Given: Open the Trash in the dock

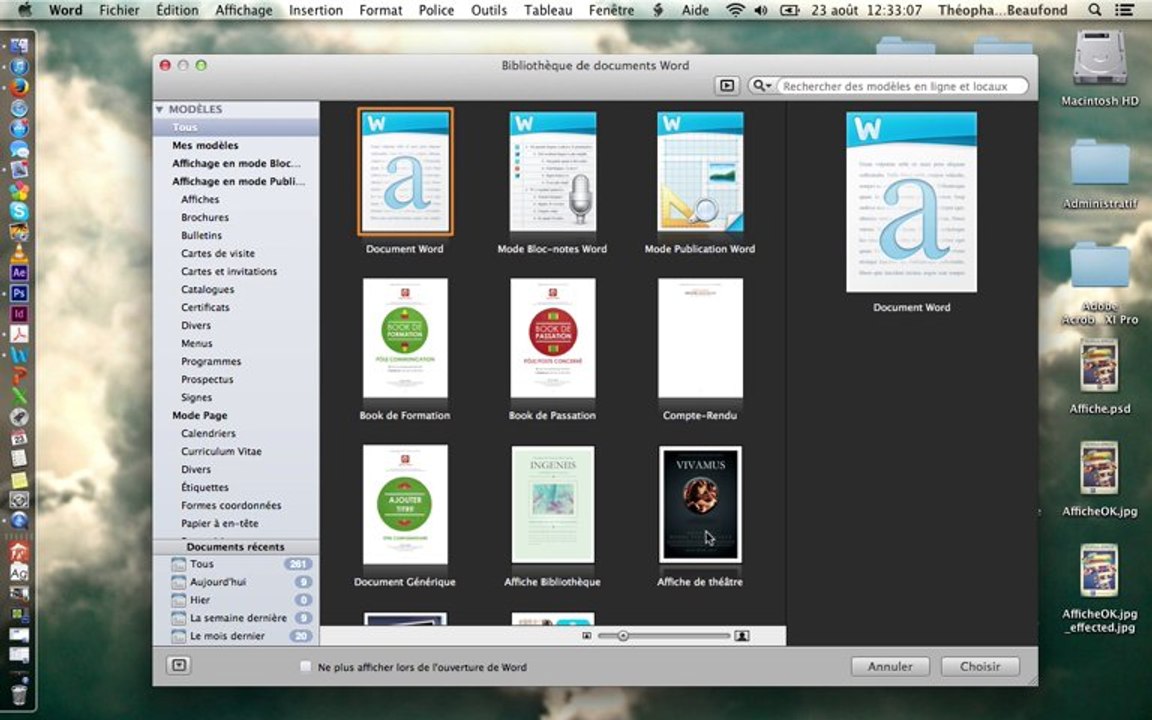Looking at the screenshot, I should coord(19,694).
